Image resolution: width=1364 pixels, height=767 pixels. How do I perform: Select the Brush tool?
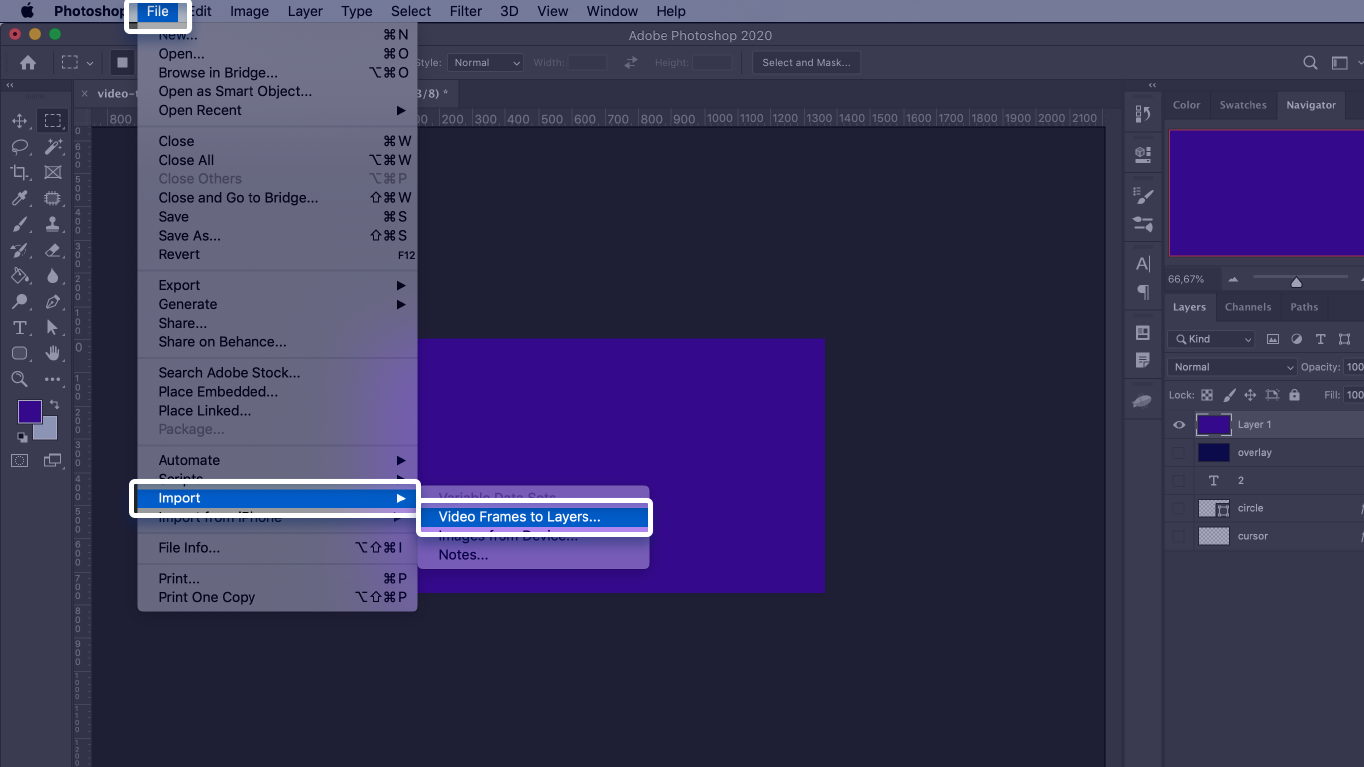pyautogui.click(x=19, y=224)
